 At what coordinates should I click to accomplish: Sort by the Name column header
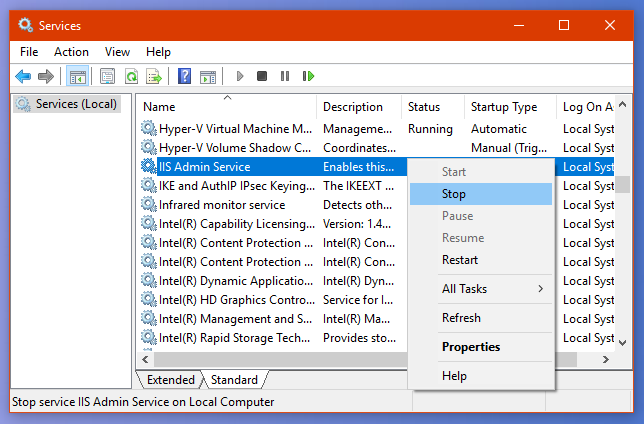228,107
